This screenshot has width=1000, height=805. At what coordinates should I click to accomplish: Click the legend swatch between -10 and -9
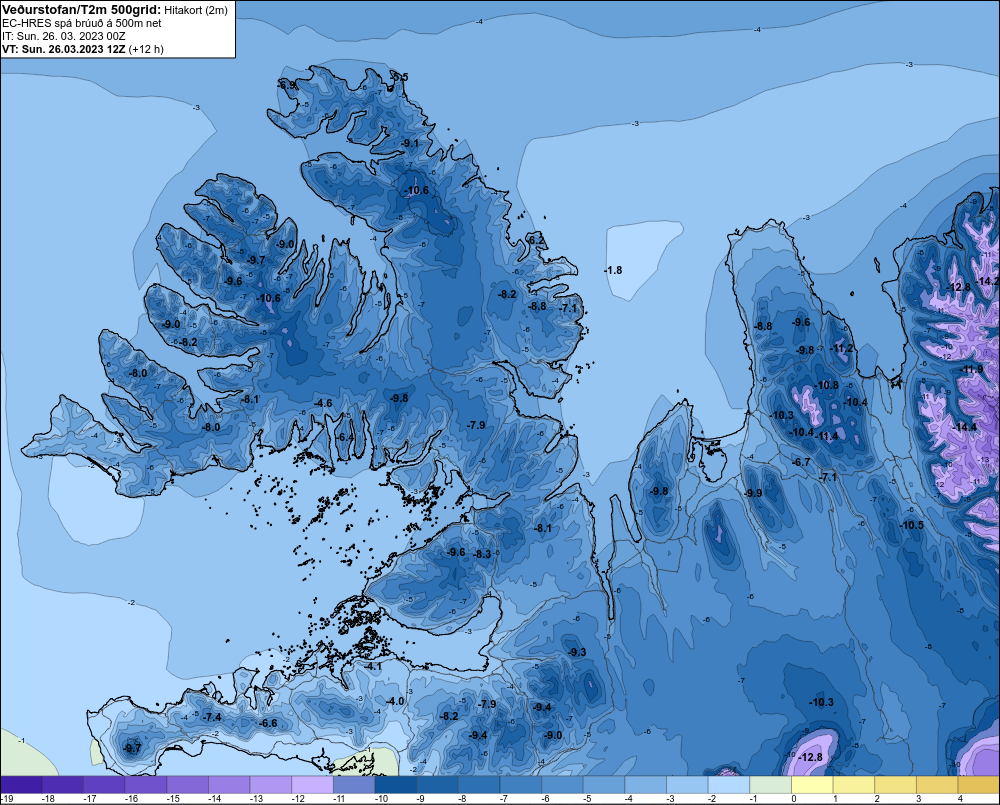point(395,785)
